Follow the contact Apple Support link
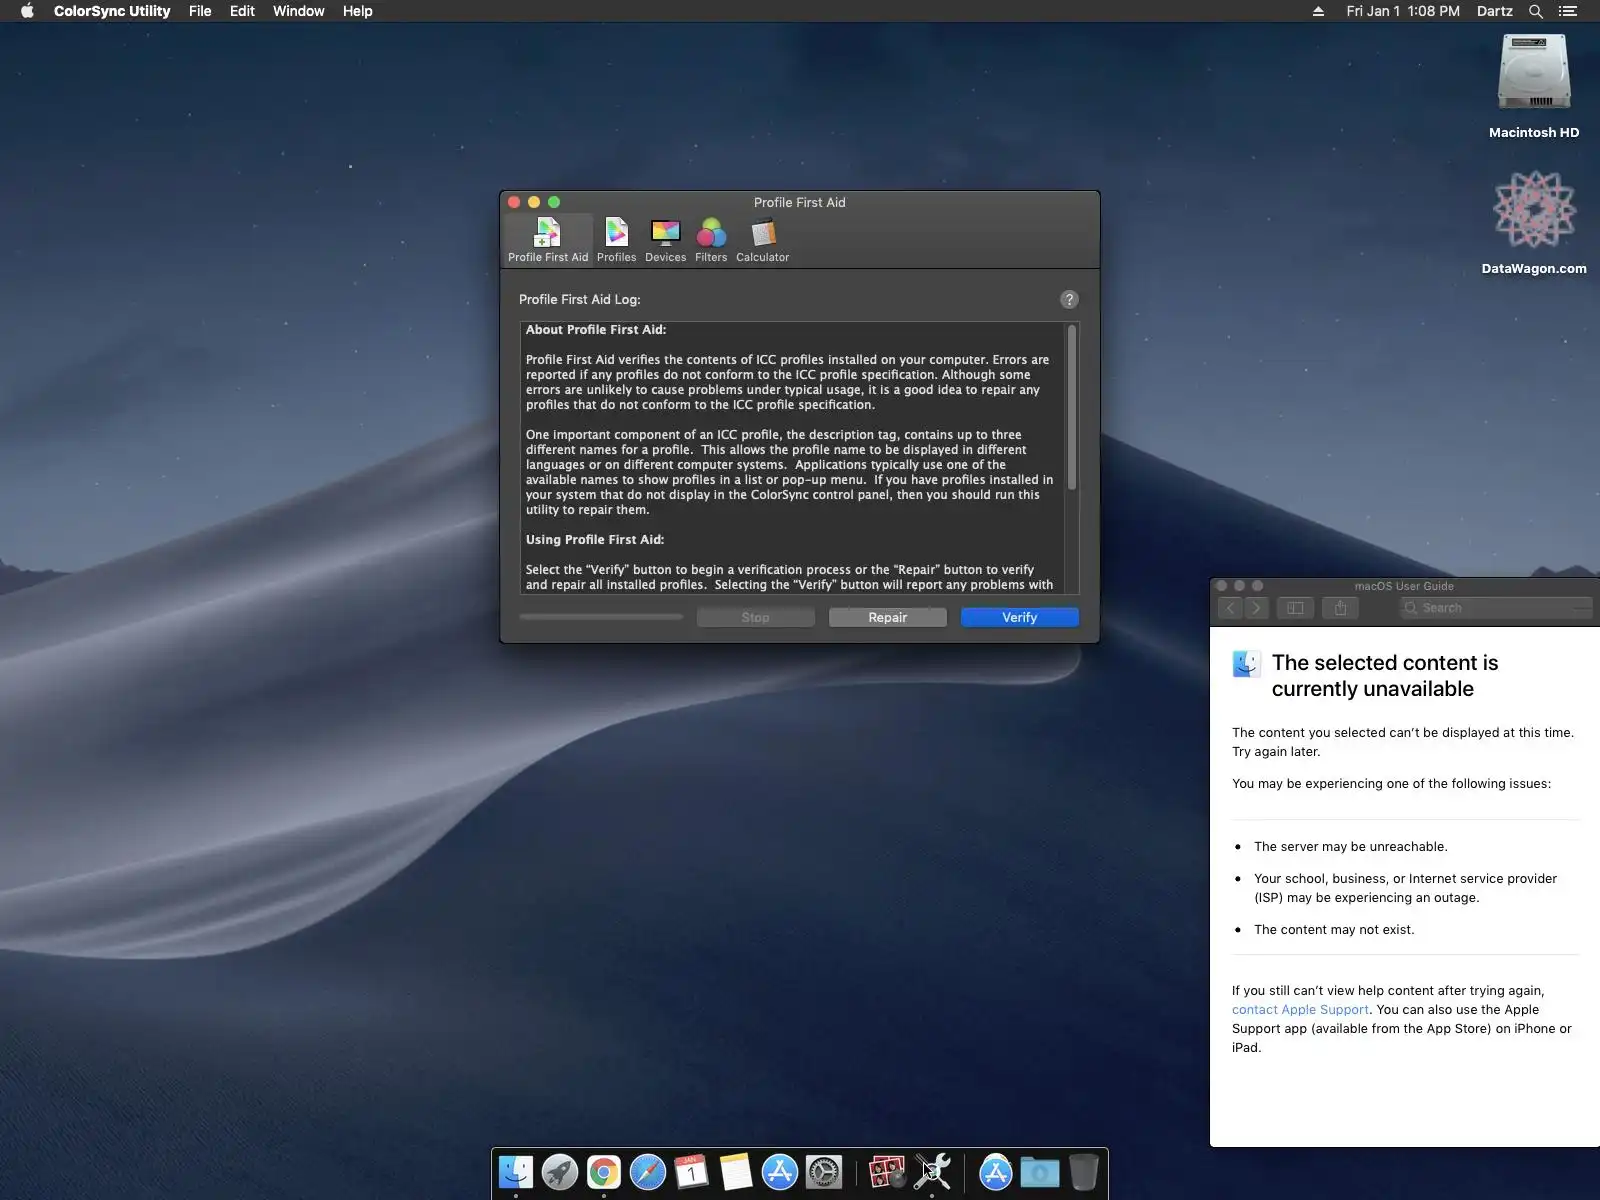Viewport: 1600px width, 1200px height. point(1300,1010)
